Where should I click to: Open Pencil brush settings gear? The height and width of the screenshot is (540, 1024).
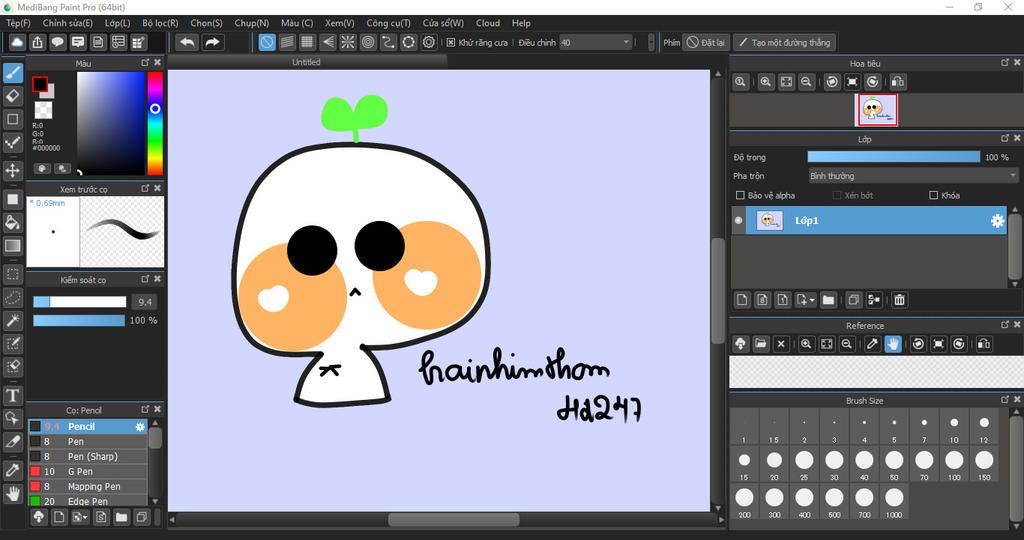[140, 426]
